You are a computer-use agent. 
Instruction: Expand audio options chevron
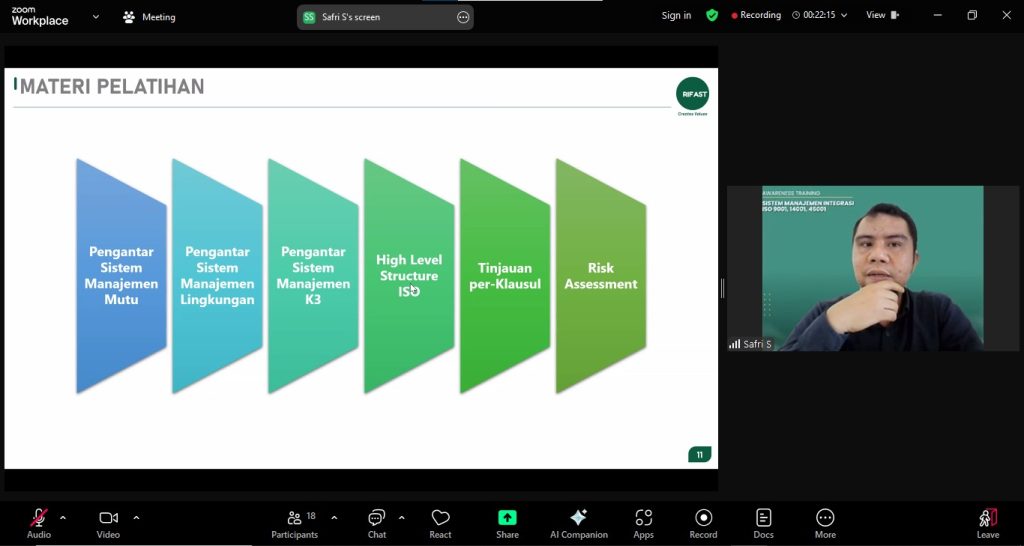pyautogui.click(x=63, y=518)
